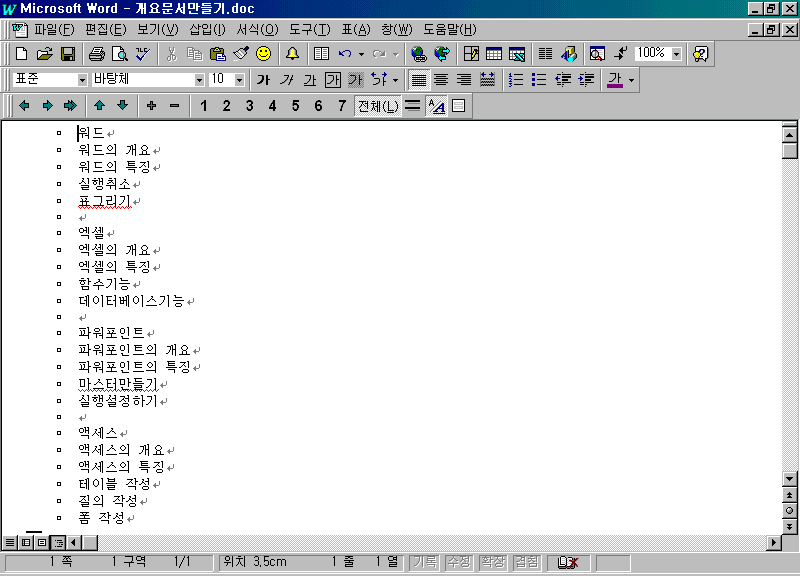Open the 편집(E) menu
This screenshot has width=800, height=576.
click(106, 30)
